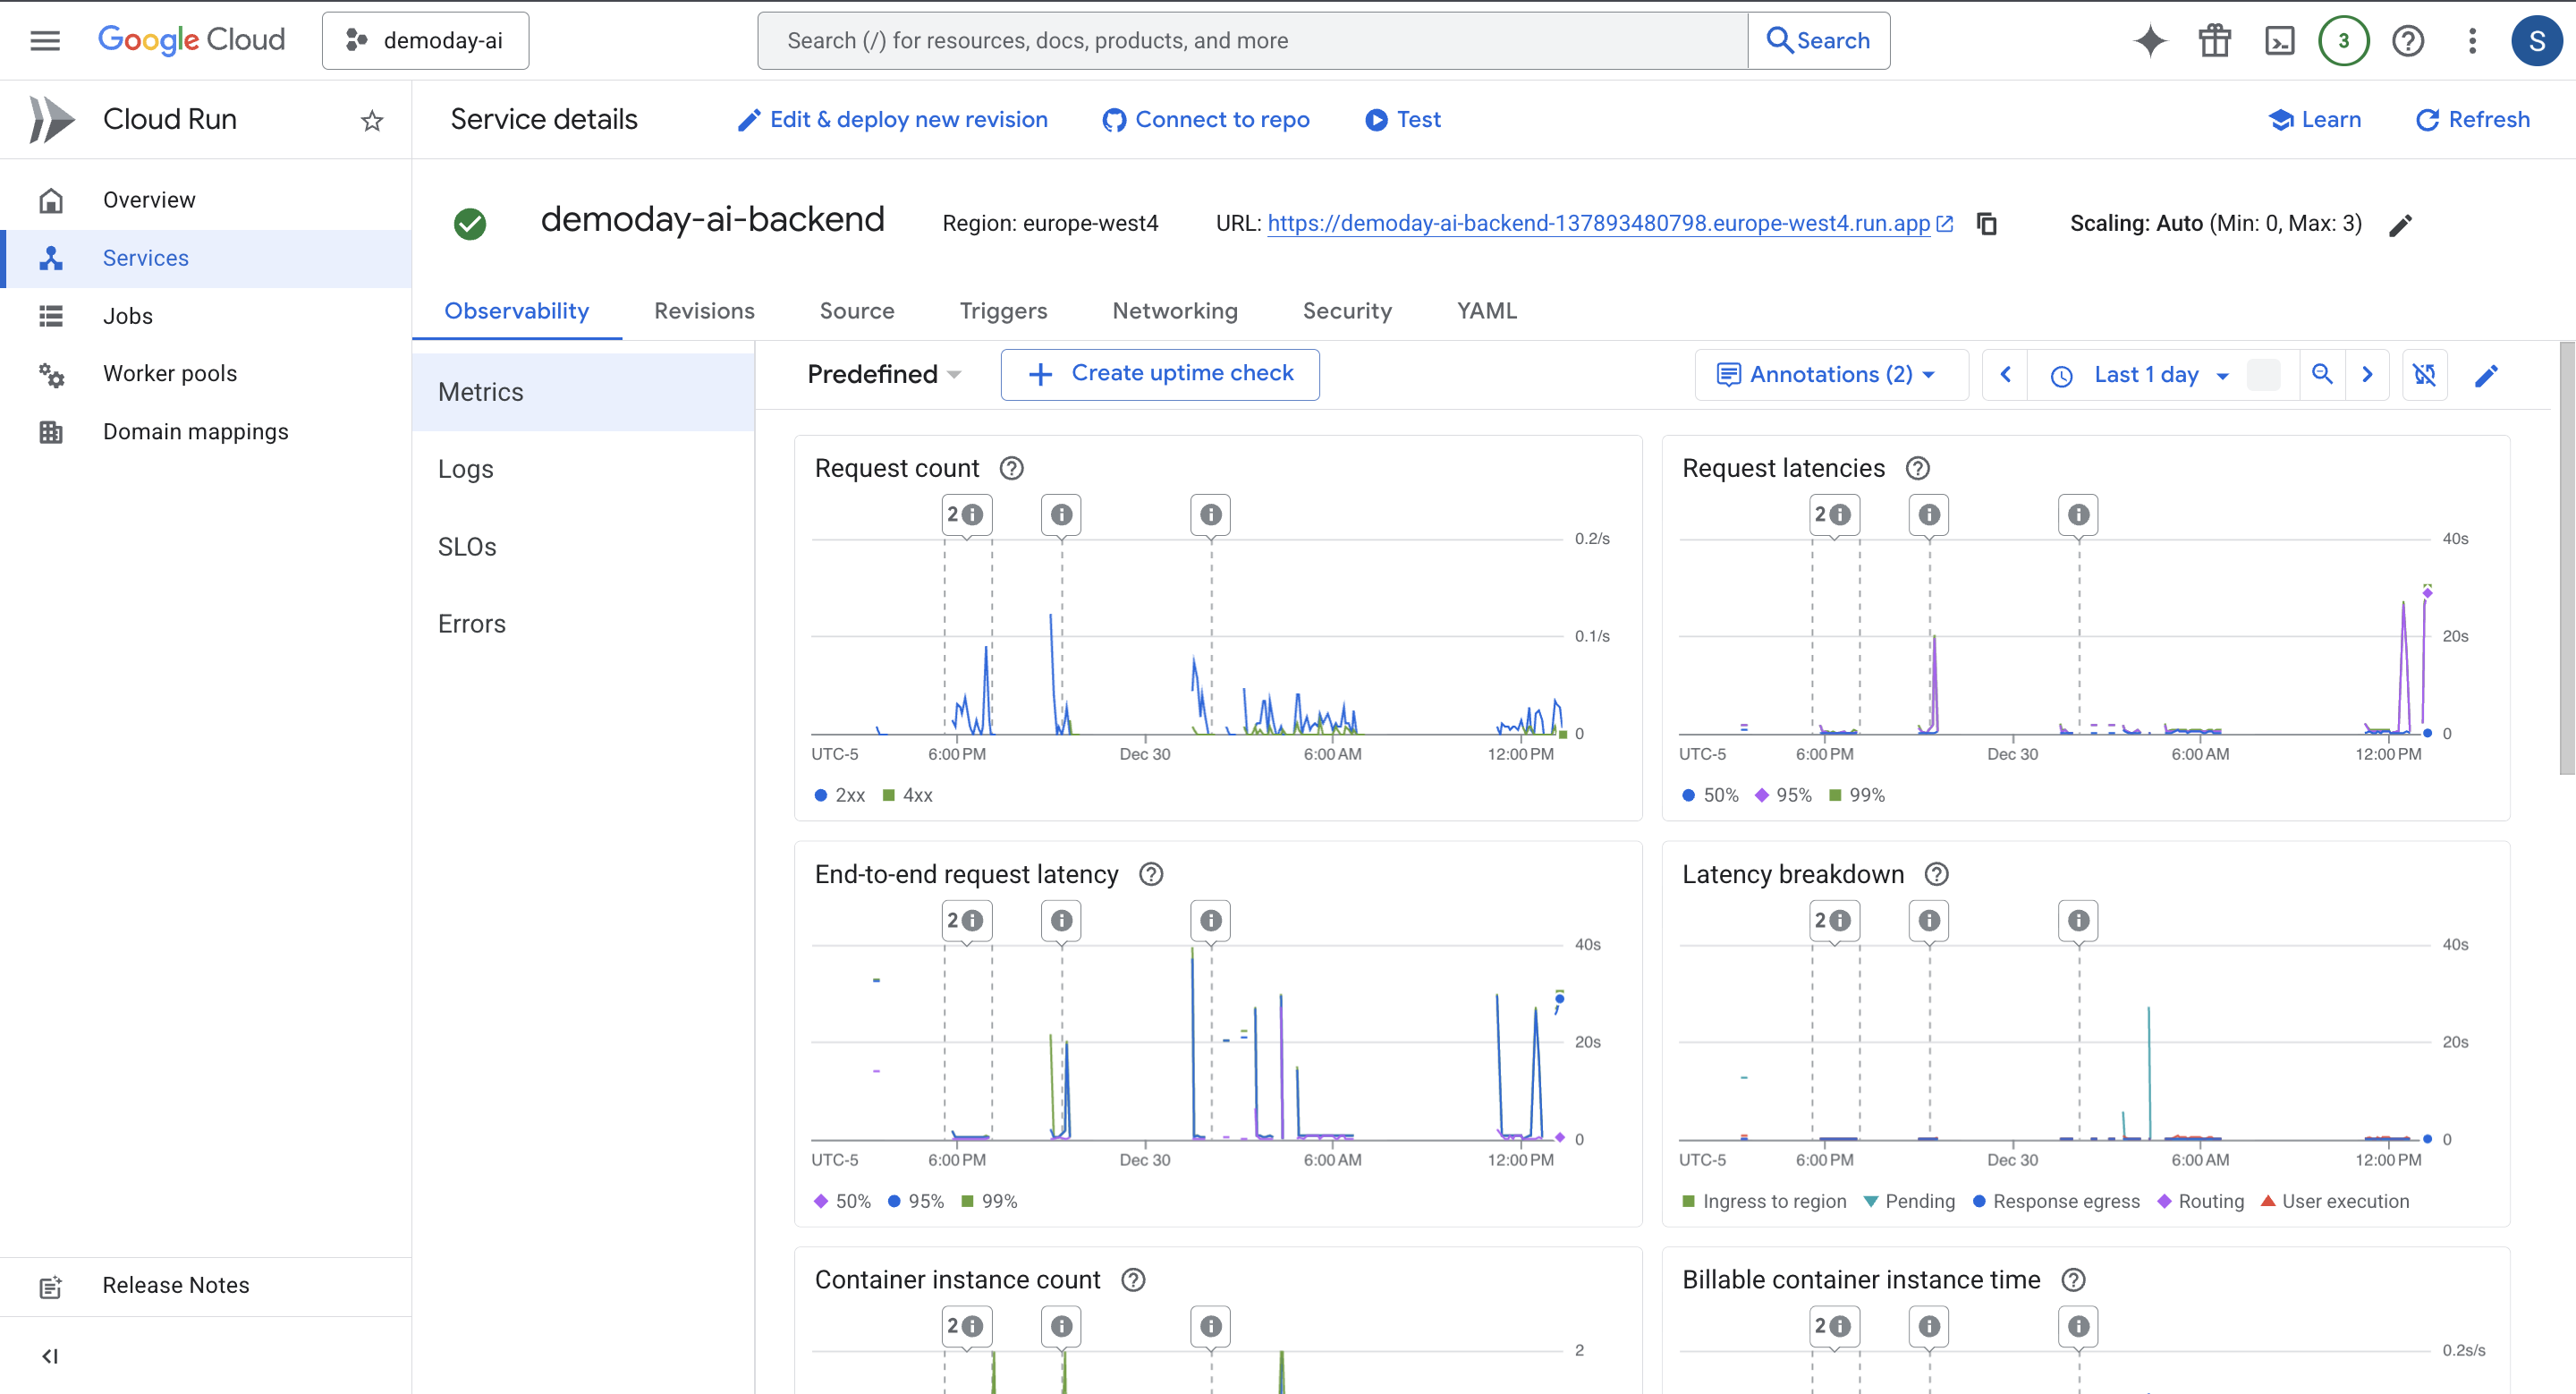This screenshot has height=1394, width=2576.
Task: Click the magnifier to reset time zoom
Action: (2322, 375)
